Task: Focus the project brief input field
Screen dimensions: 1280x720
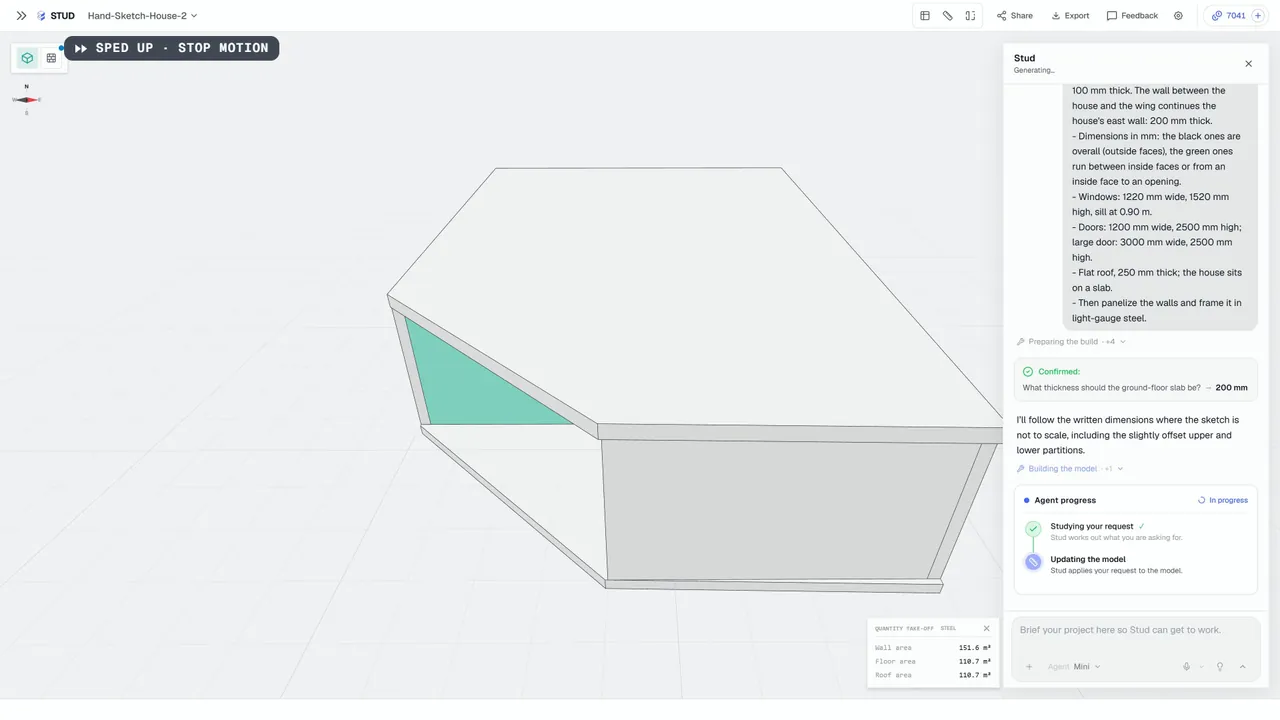Action: click(x=1136, y=630)
